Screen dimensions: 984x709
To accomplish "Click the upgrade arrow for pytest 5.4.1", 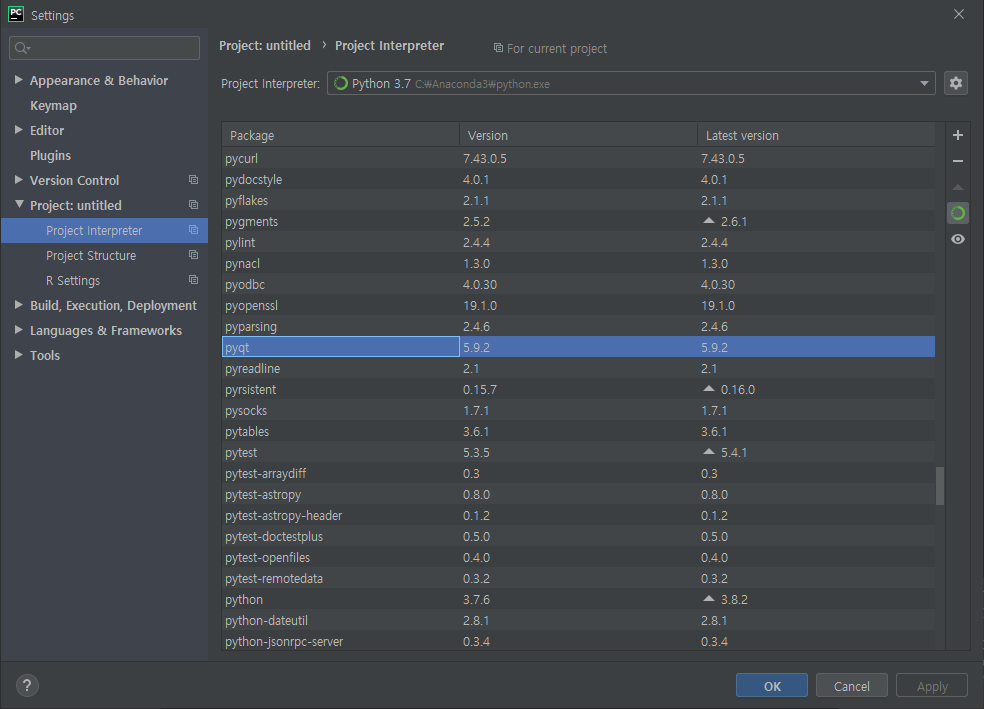I will [x=709, y=452].
